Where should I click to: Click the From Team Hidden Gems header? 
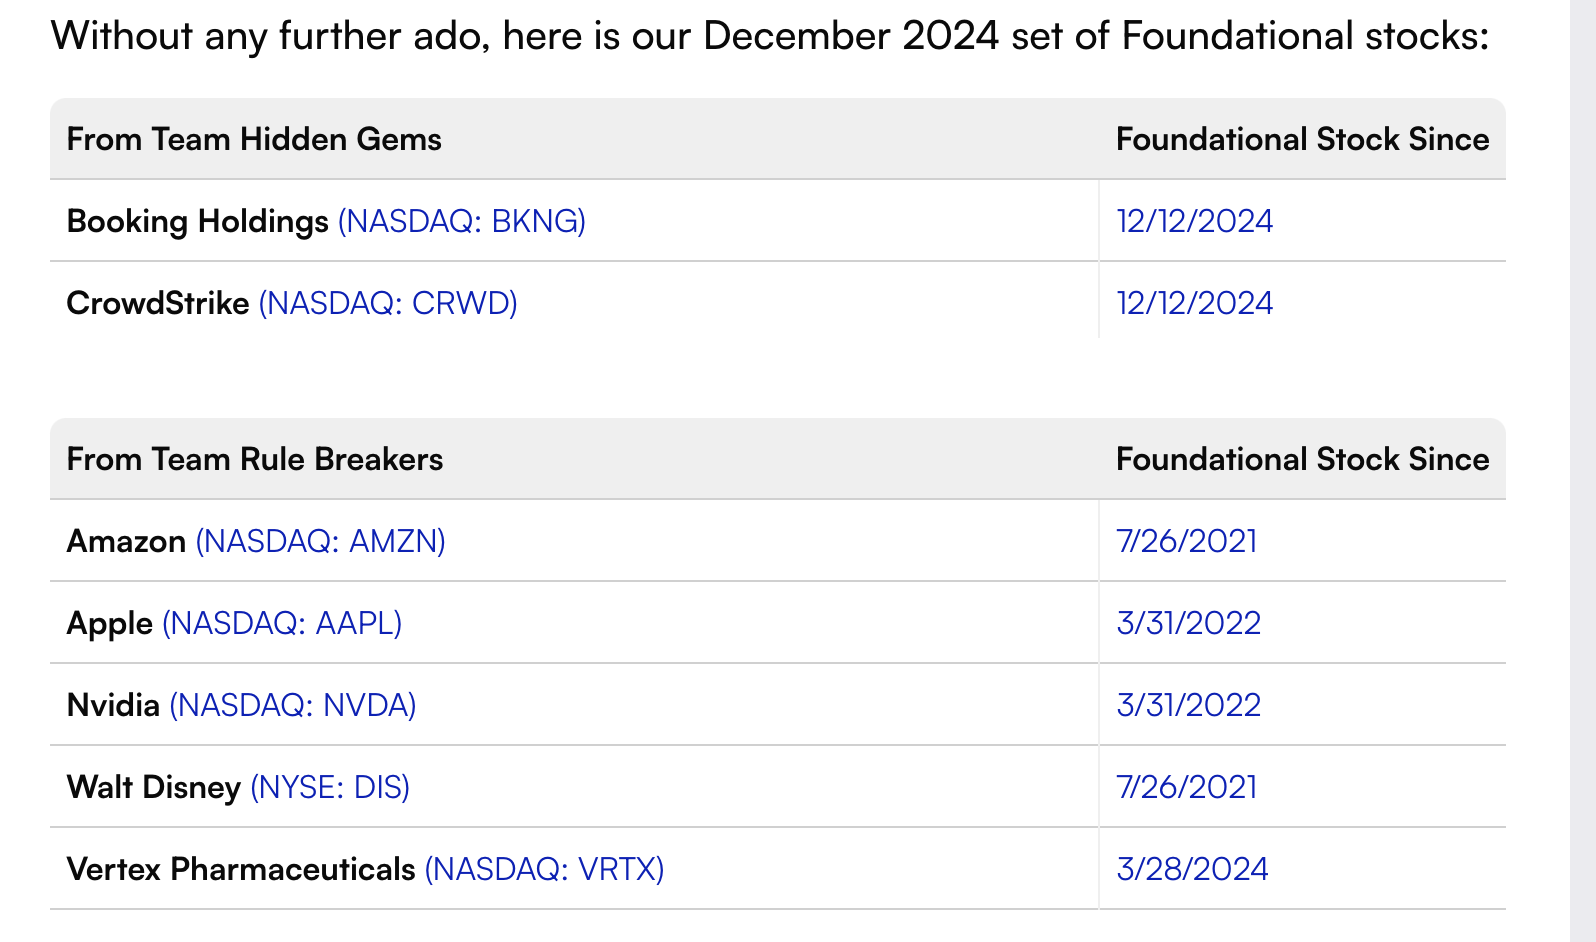pyautogui.click(x=254, y=139)
